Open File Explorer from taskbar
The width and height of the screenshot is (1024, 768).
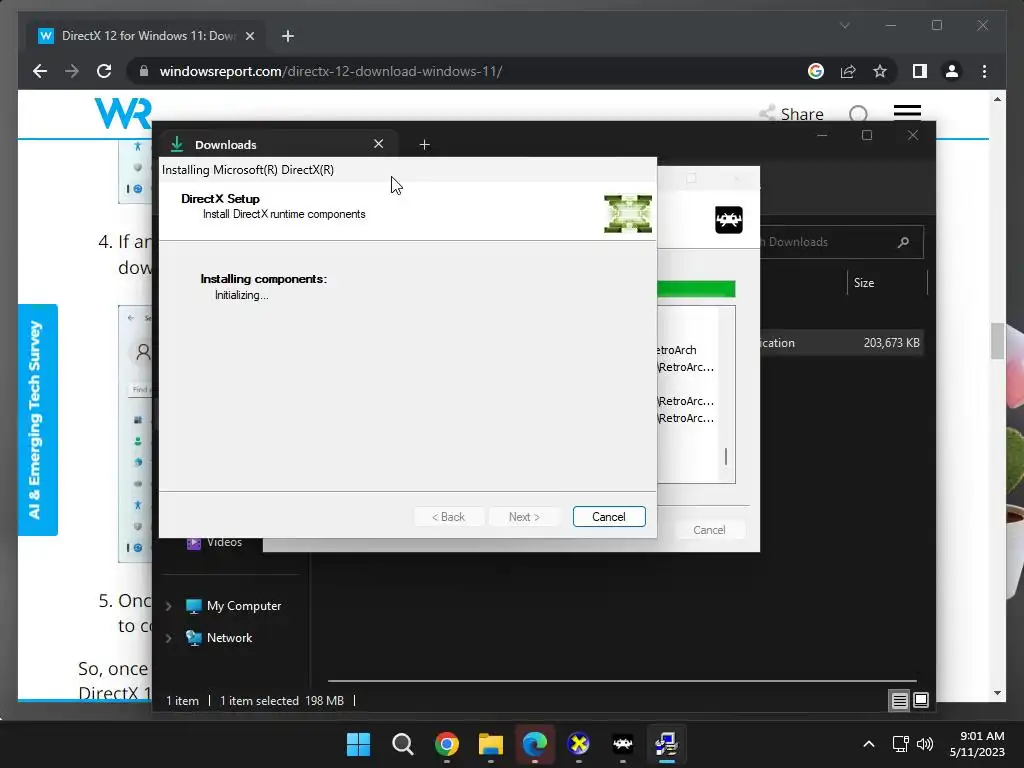tap(490, 744)
